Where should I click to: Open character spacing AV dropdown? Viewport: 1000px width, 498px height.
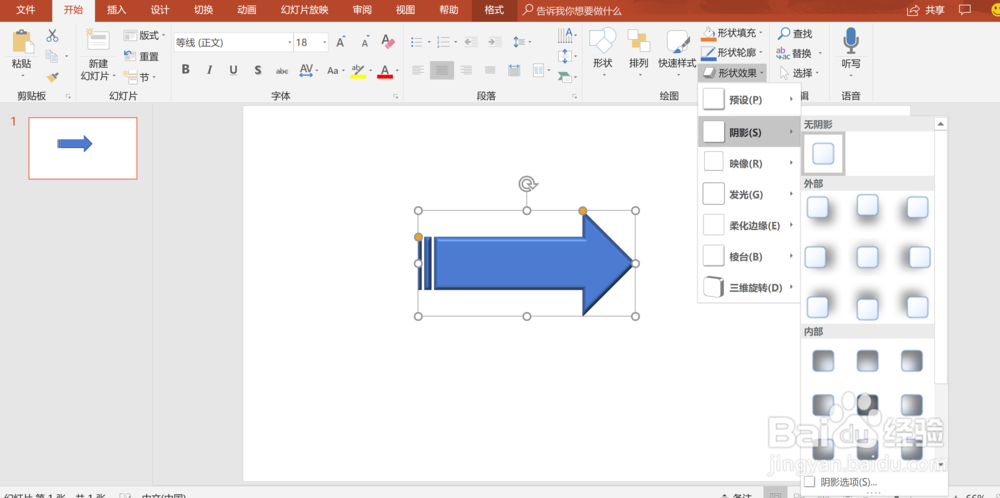pos(308,70)
